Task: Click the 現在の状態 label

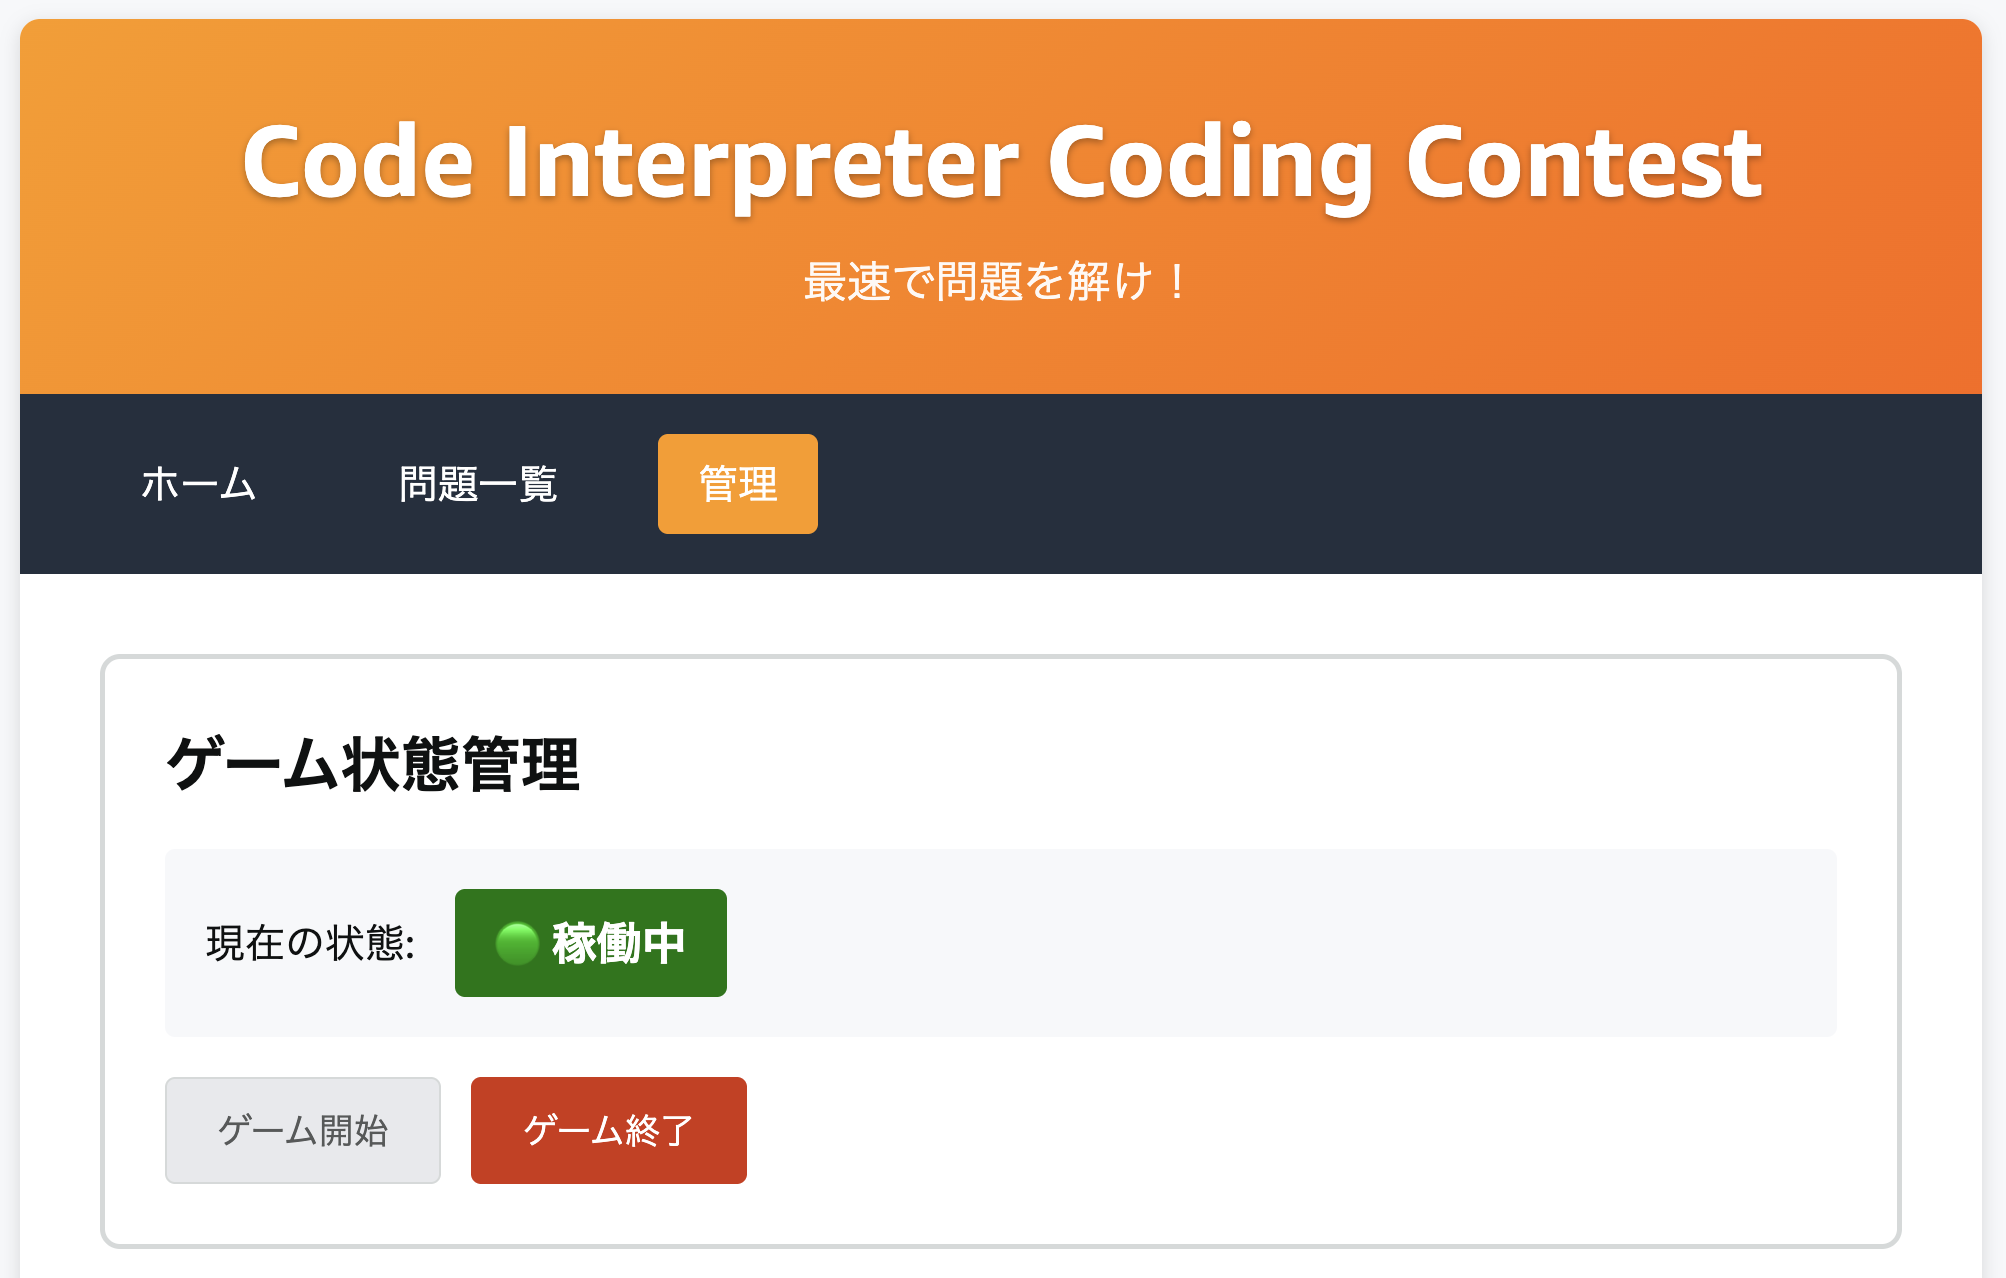Action: coord(310,942)
